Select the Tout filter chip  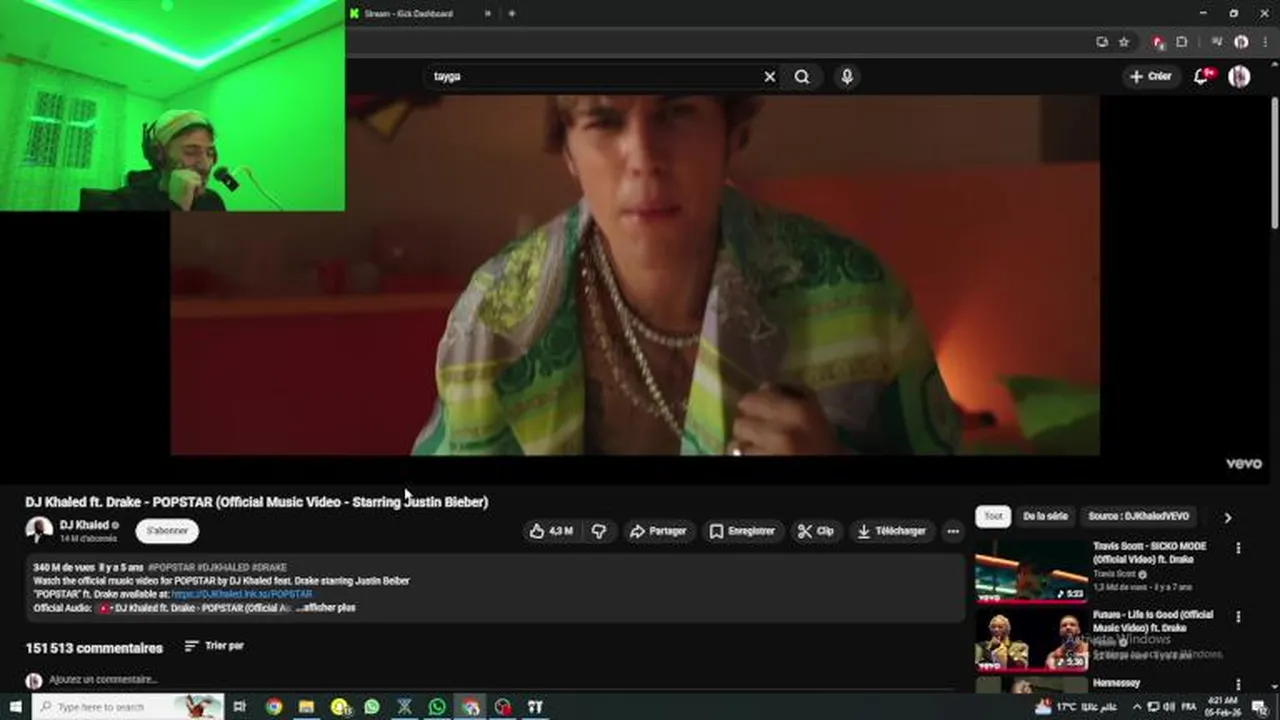tap(993, 516)
